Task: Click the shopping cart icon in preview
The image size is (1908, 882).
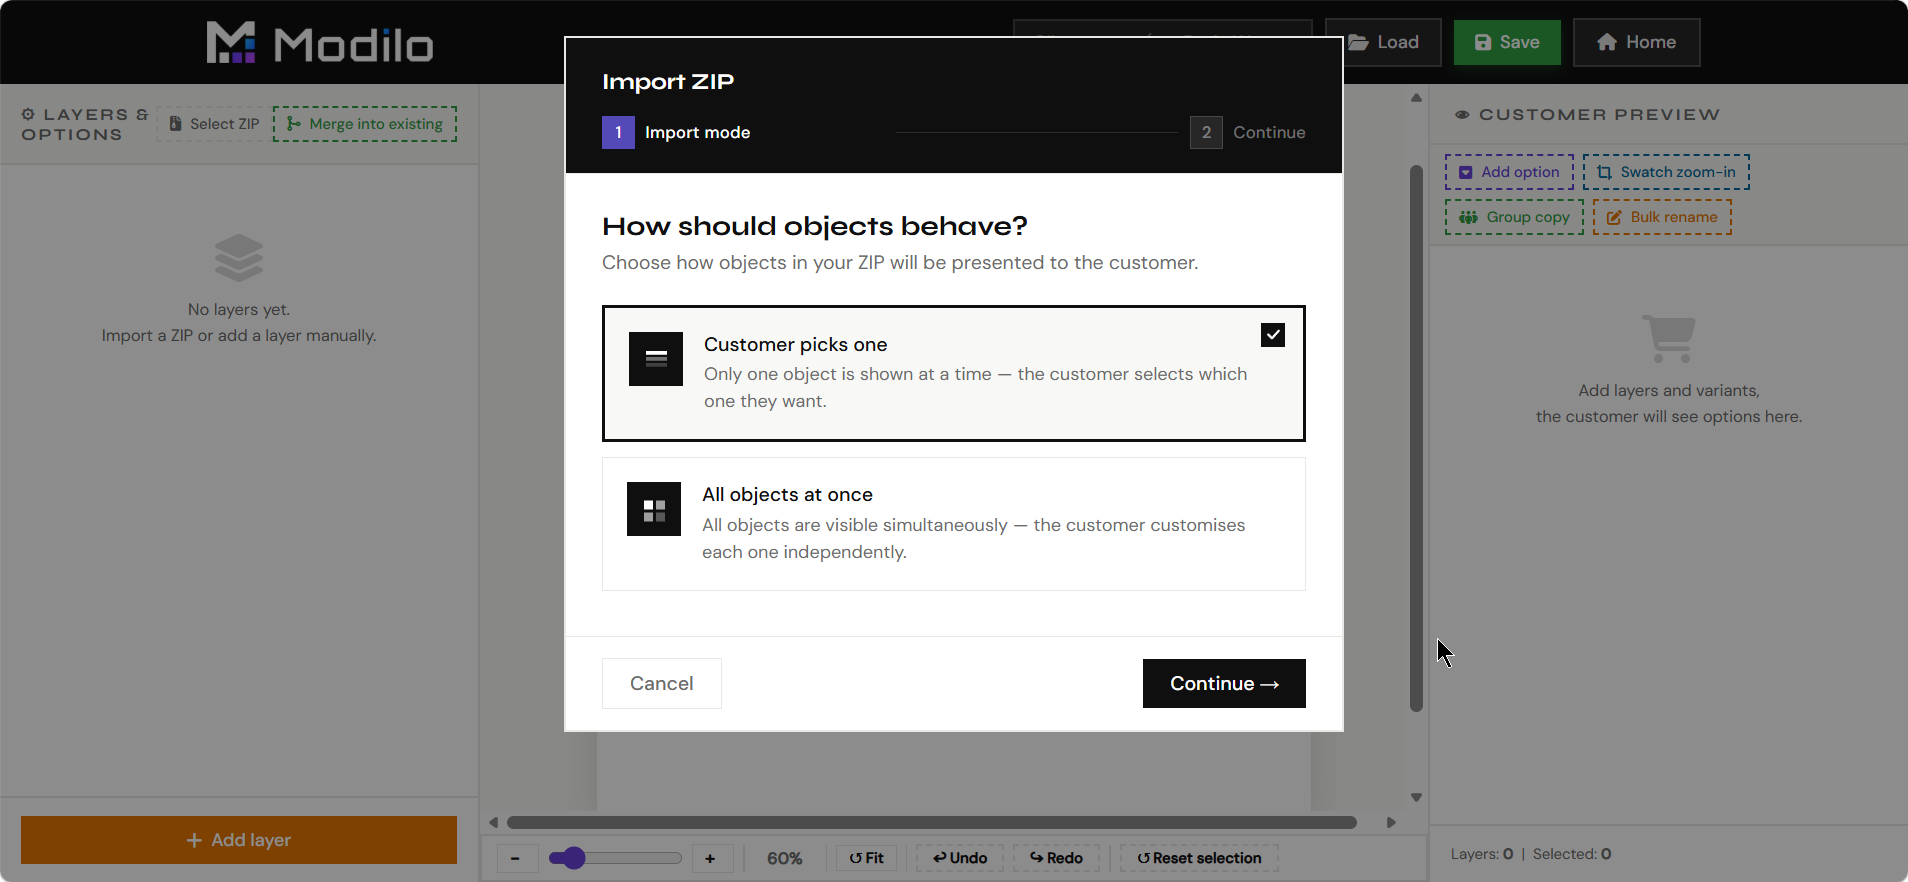Action: [x=1669, y=338]
